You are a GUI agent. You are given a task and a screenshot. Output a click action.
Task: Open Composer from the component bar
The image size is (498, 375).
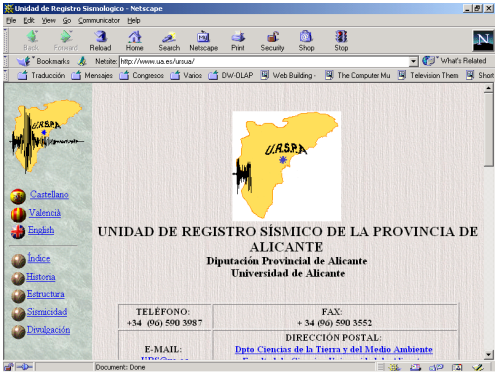478,367
